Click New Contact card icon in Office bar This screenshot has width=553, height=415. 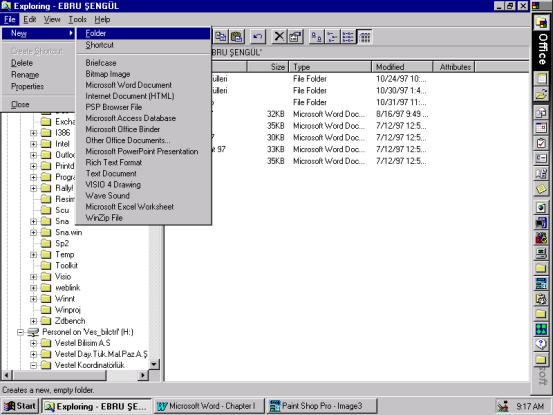click(x=541, y=158)
